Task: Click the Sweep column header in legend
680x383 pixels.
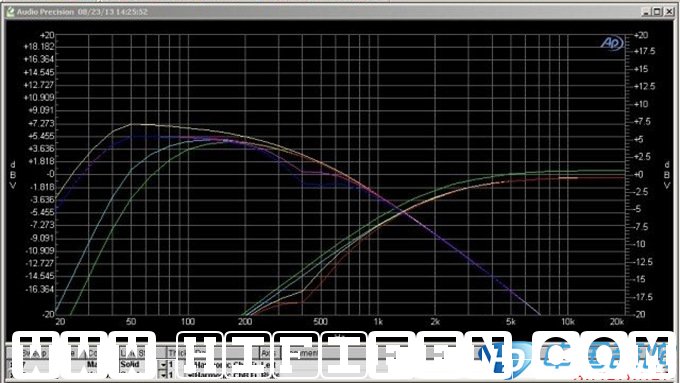Action: click(34, 353)
